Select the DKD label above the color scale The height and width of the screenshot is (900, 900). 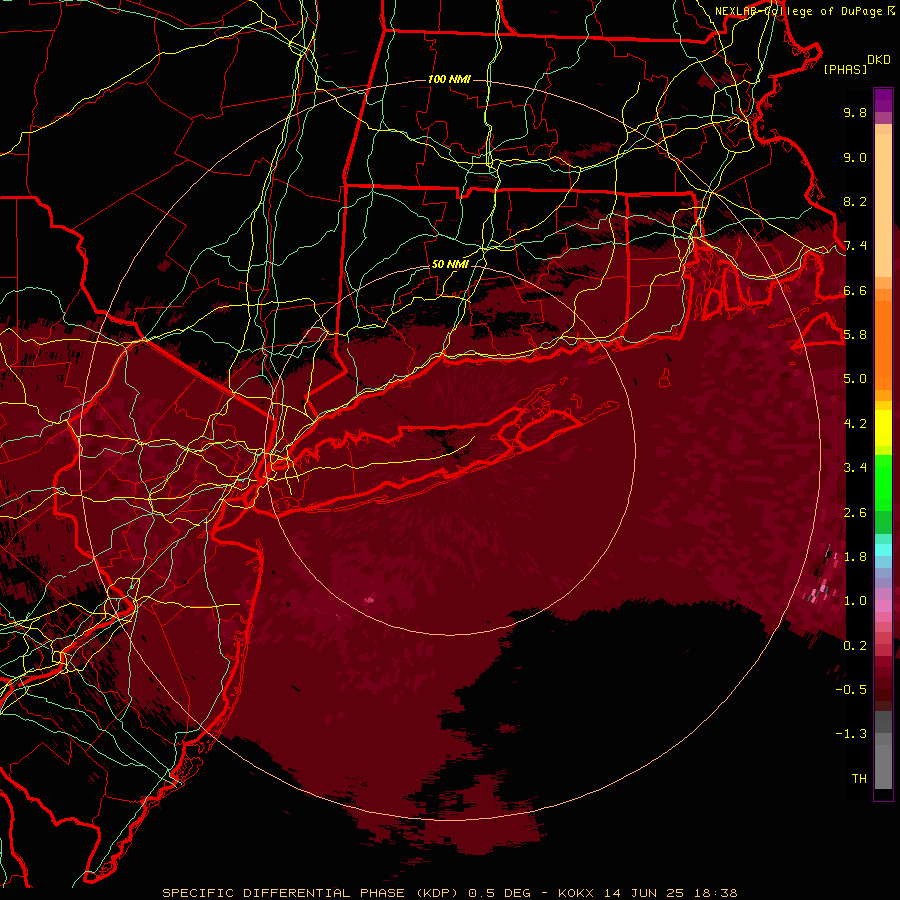tap(879, 60)
